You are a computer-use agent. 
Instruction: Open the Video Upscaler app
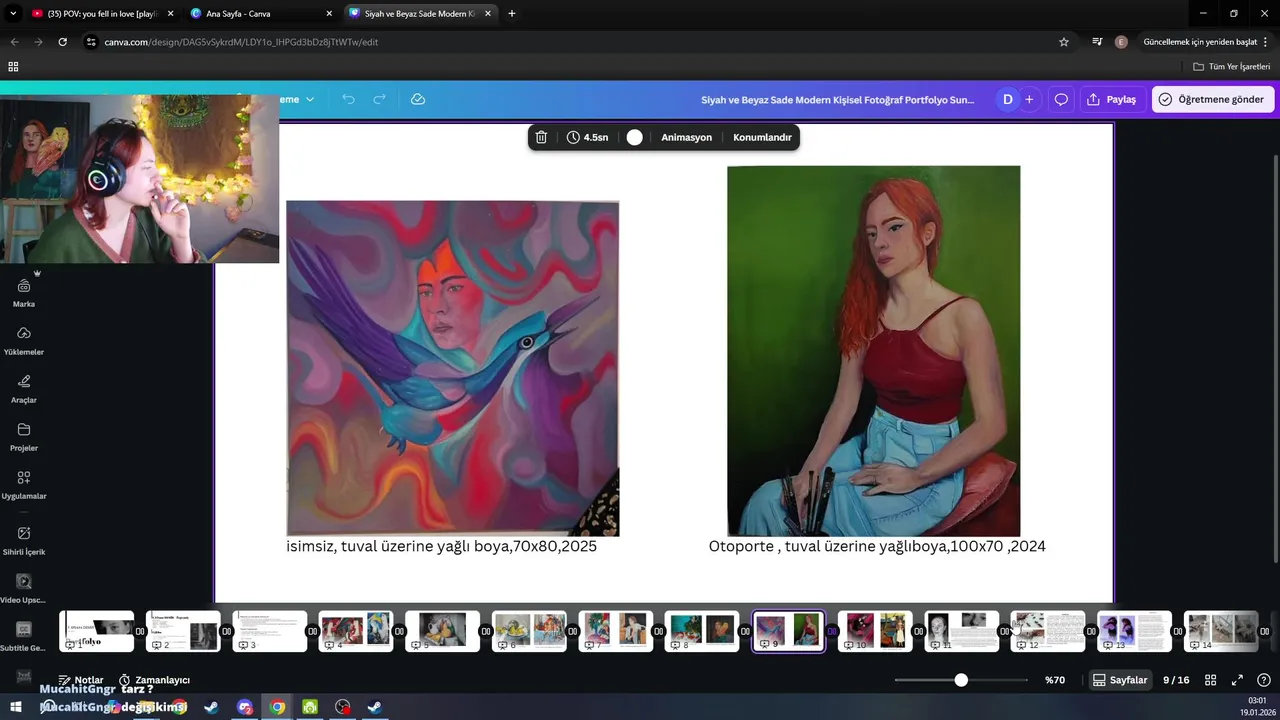pyautogui.click(x=24, y=589)
